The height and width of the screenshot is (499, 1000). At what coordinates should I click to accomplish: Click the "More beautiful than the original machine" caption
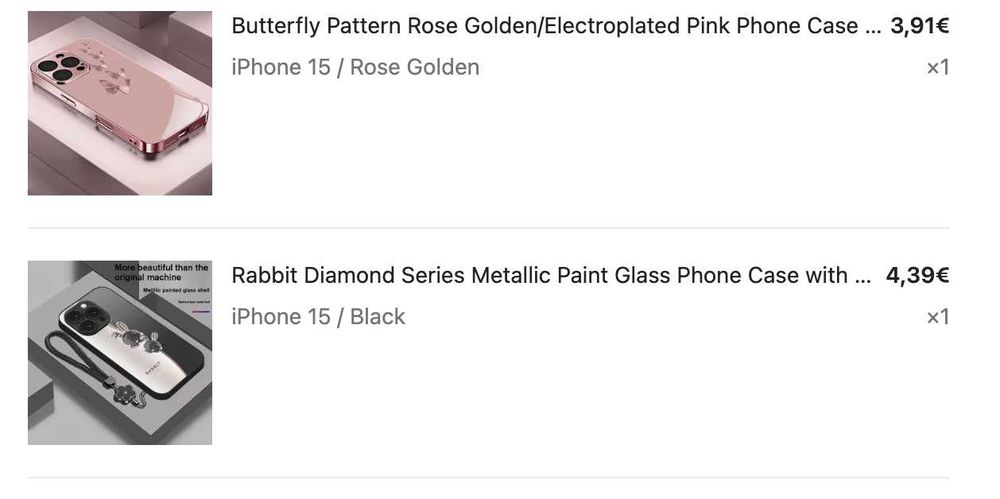pos(161,272)
